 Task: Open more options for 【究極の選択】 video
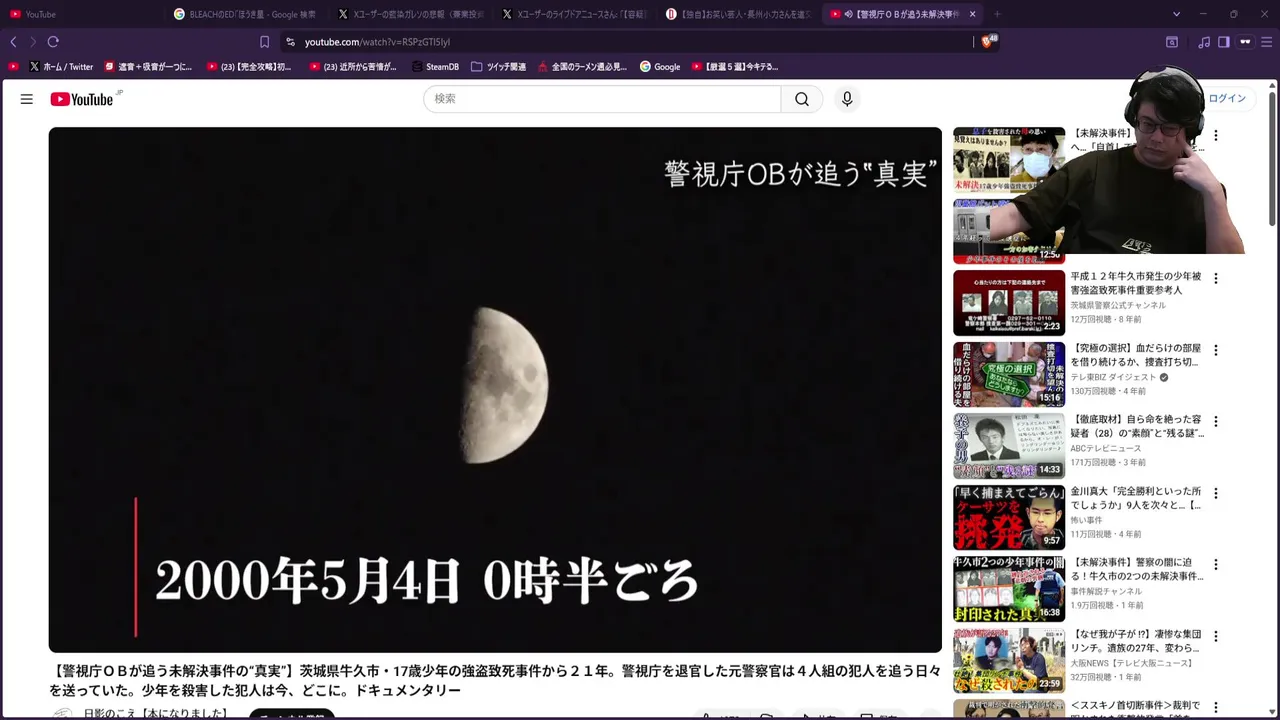tap(1216, 350)
